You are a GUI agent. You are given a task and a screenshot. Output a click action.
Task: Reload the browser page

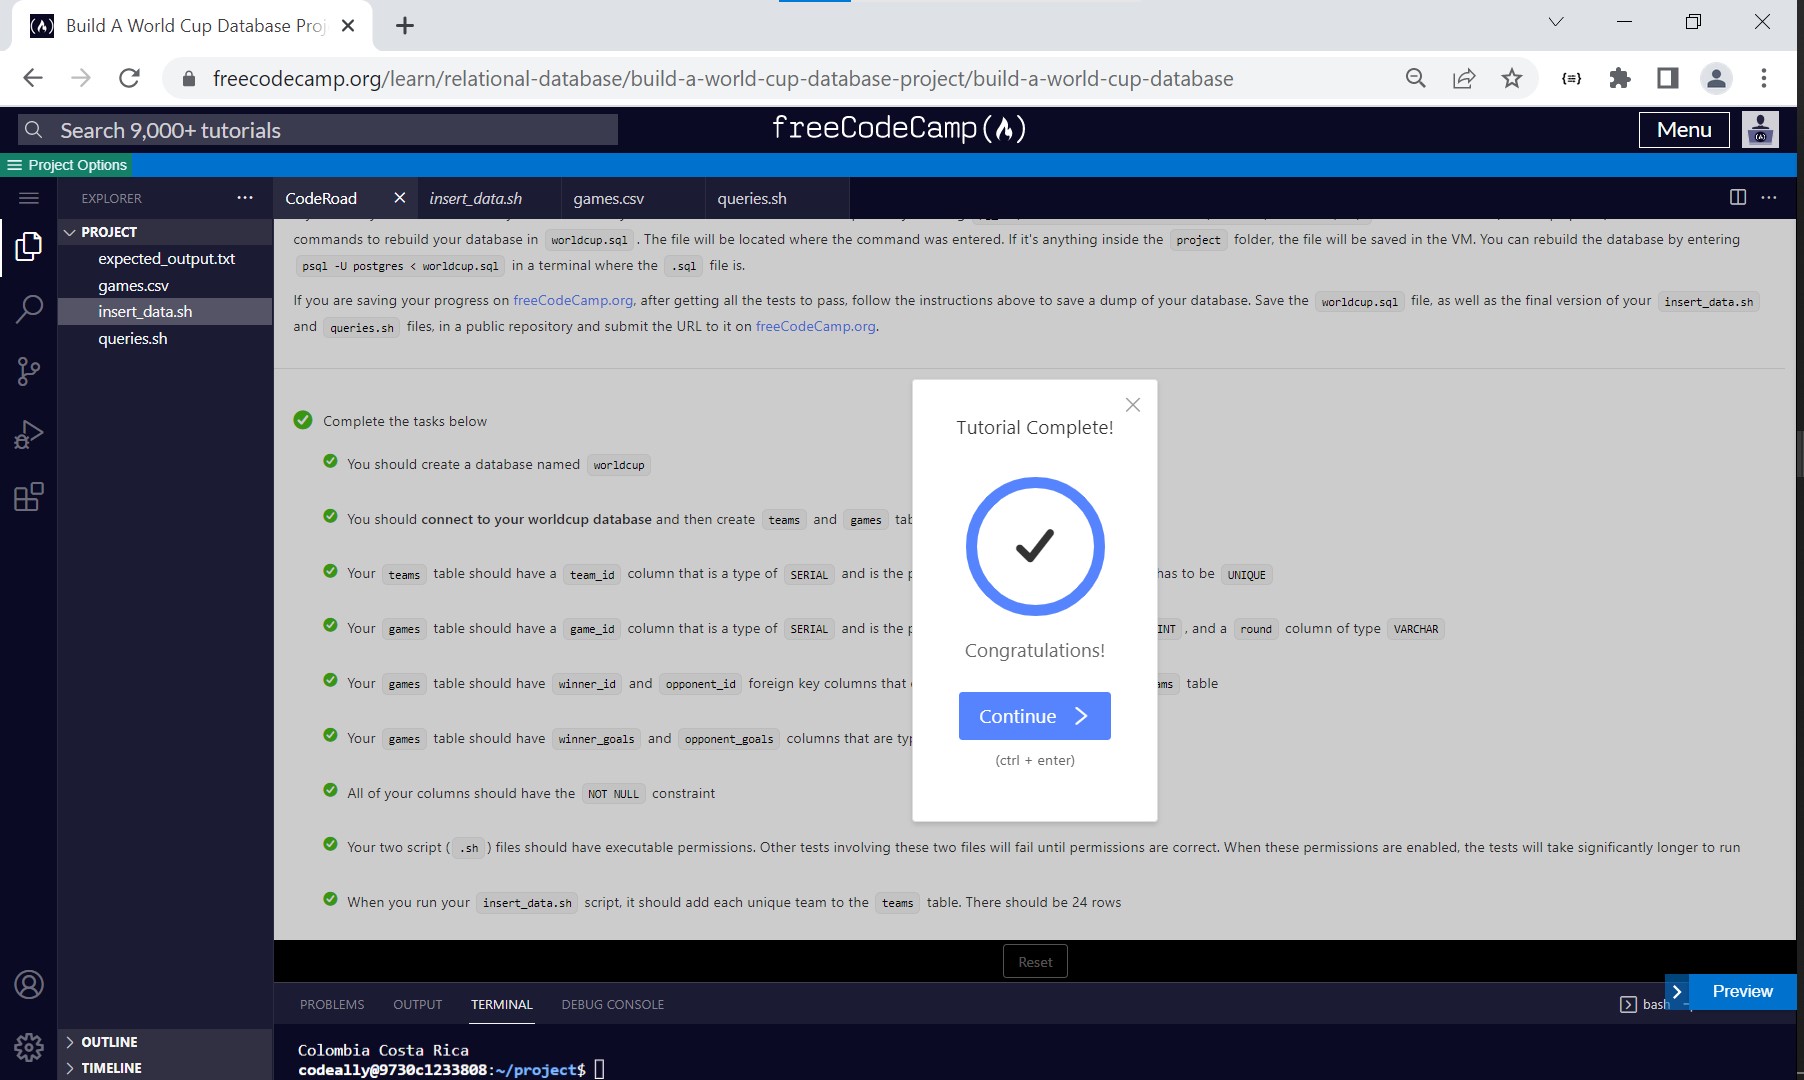(129, 78)
